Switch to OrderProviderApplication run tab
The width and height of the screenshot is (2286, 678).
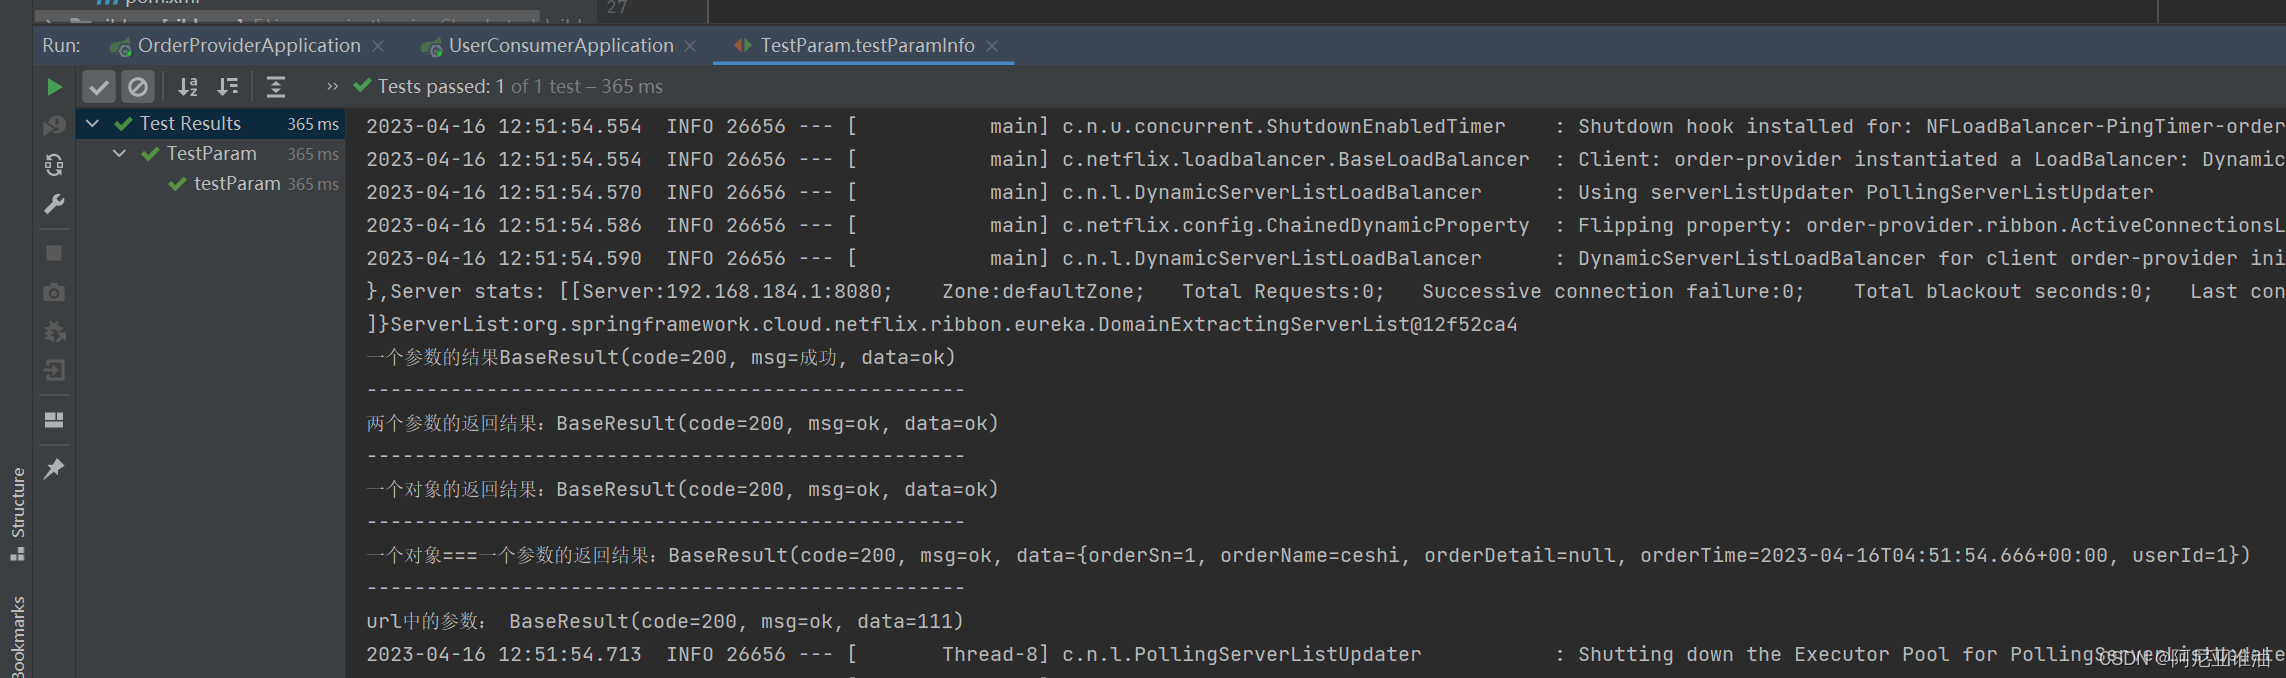point(249,45)
